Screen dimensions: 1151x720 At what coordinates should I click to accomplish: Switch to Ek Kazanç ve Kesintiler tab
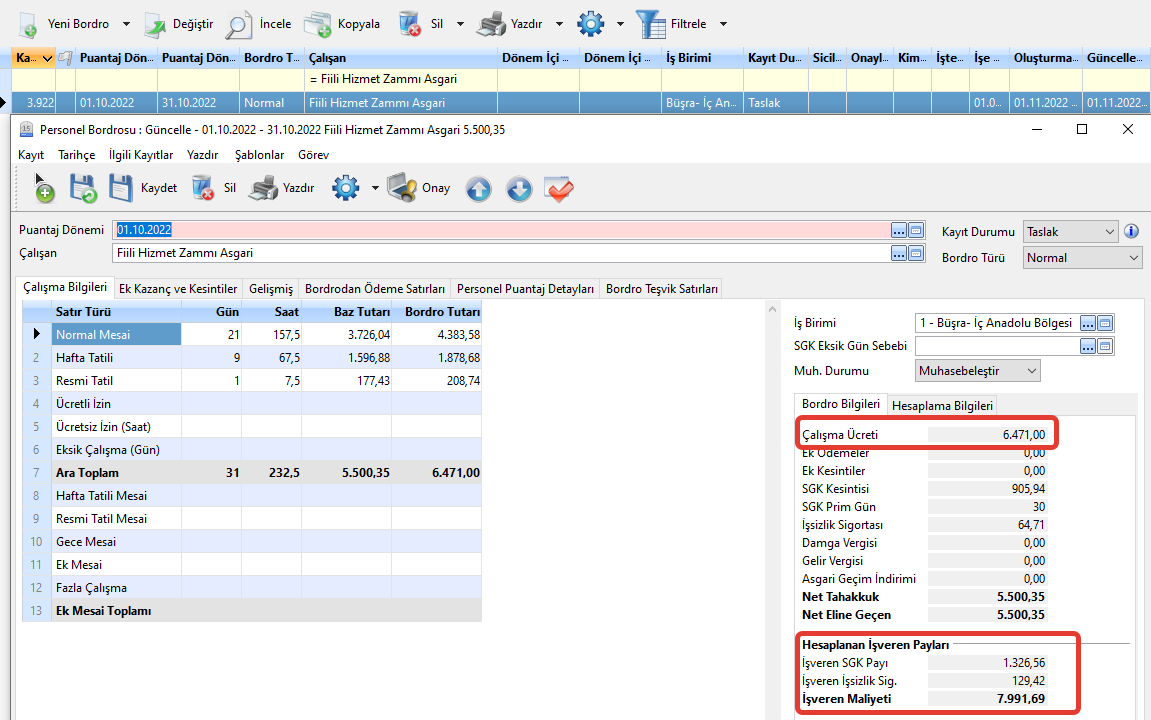click(x=178, y=288)
